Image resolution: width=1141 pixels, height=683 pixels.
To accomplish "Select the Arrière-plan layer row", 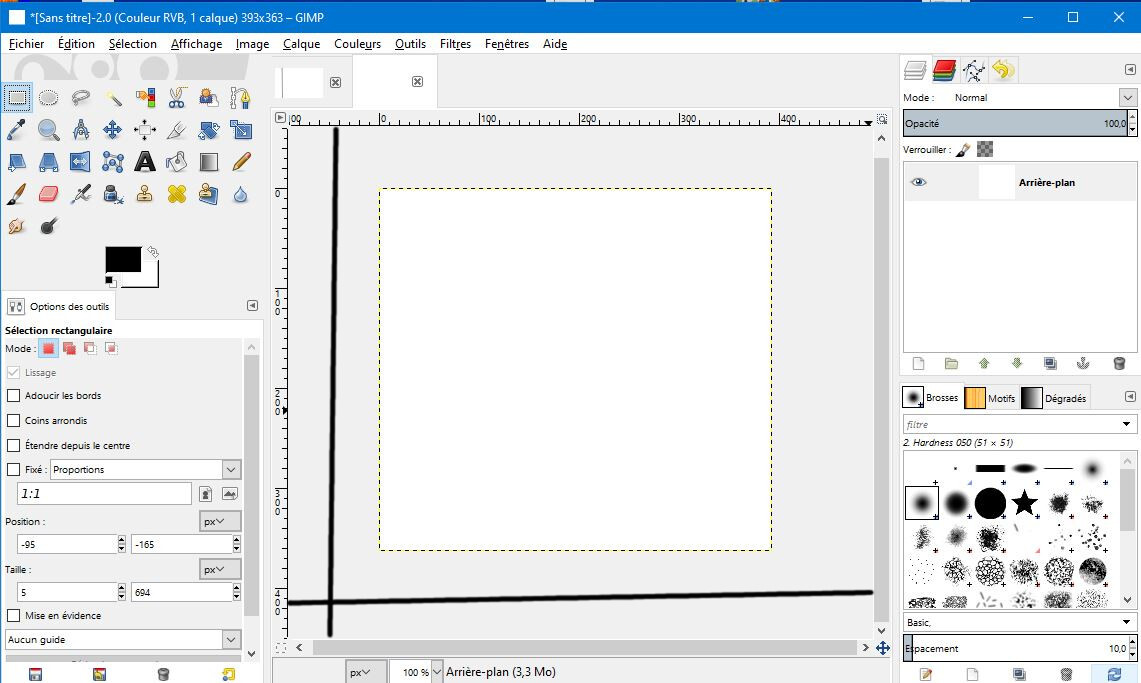I will pyautogui.click(x=1019, y=182).
